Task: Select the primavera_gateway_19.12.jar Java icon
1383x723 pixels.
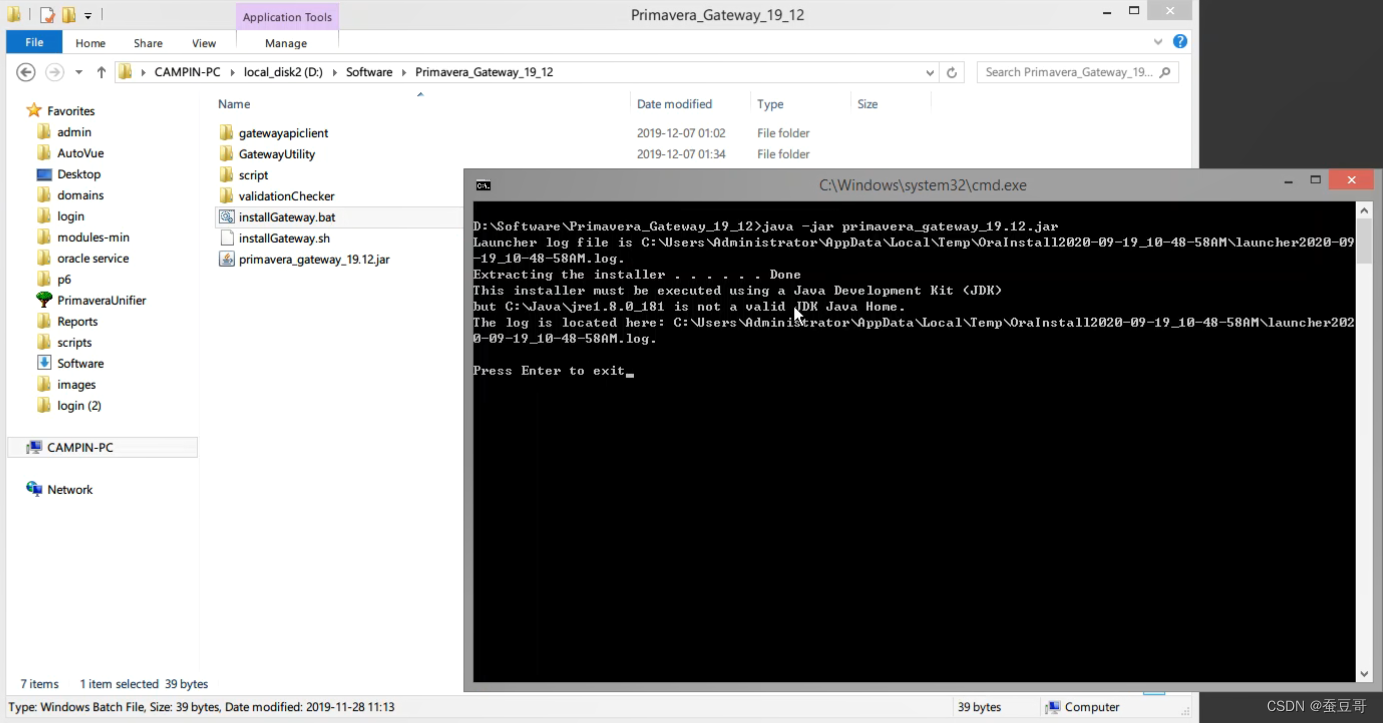Action: (x=226, y=259)
